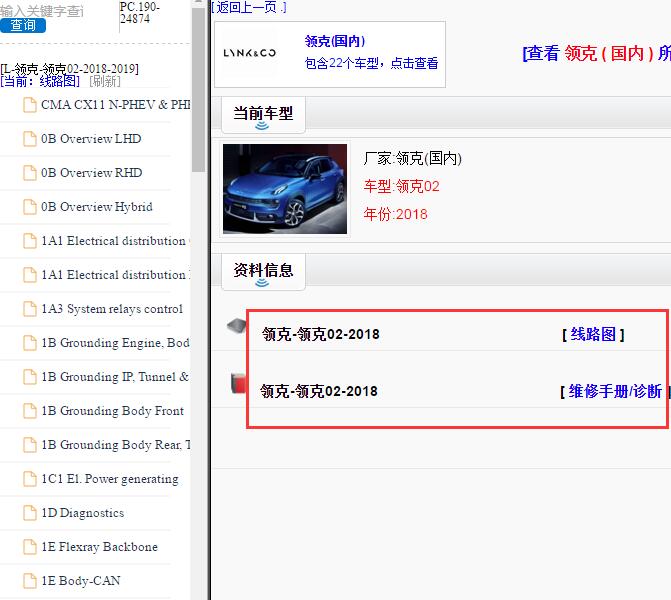Open the 1E Flexray Backbone diagram

point(100,547)
